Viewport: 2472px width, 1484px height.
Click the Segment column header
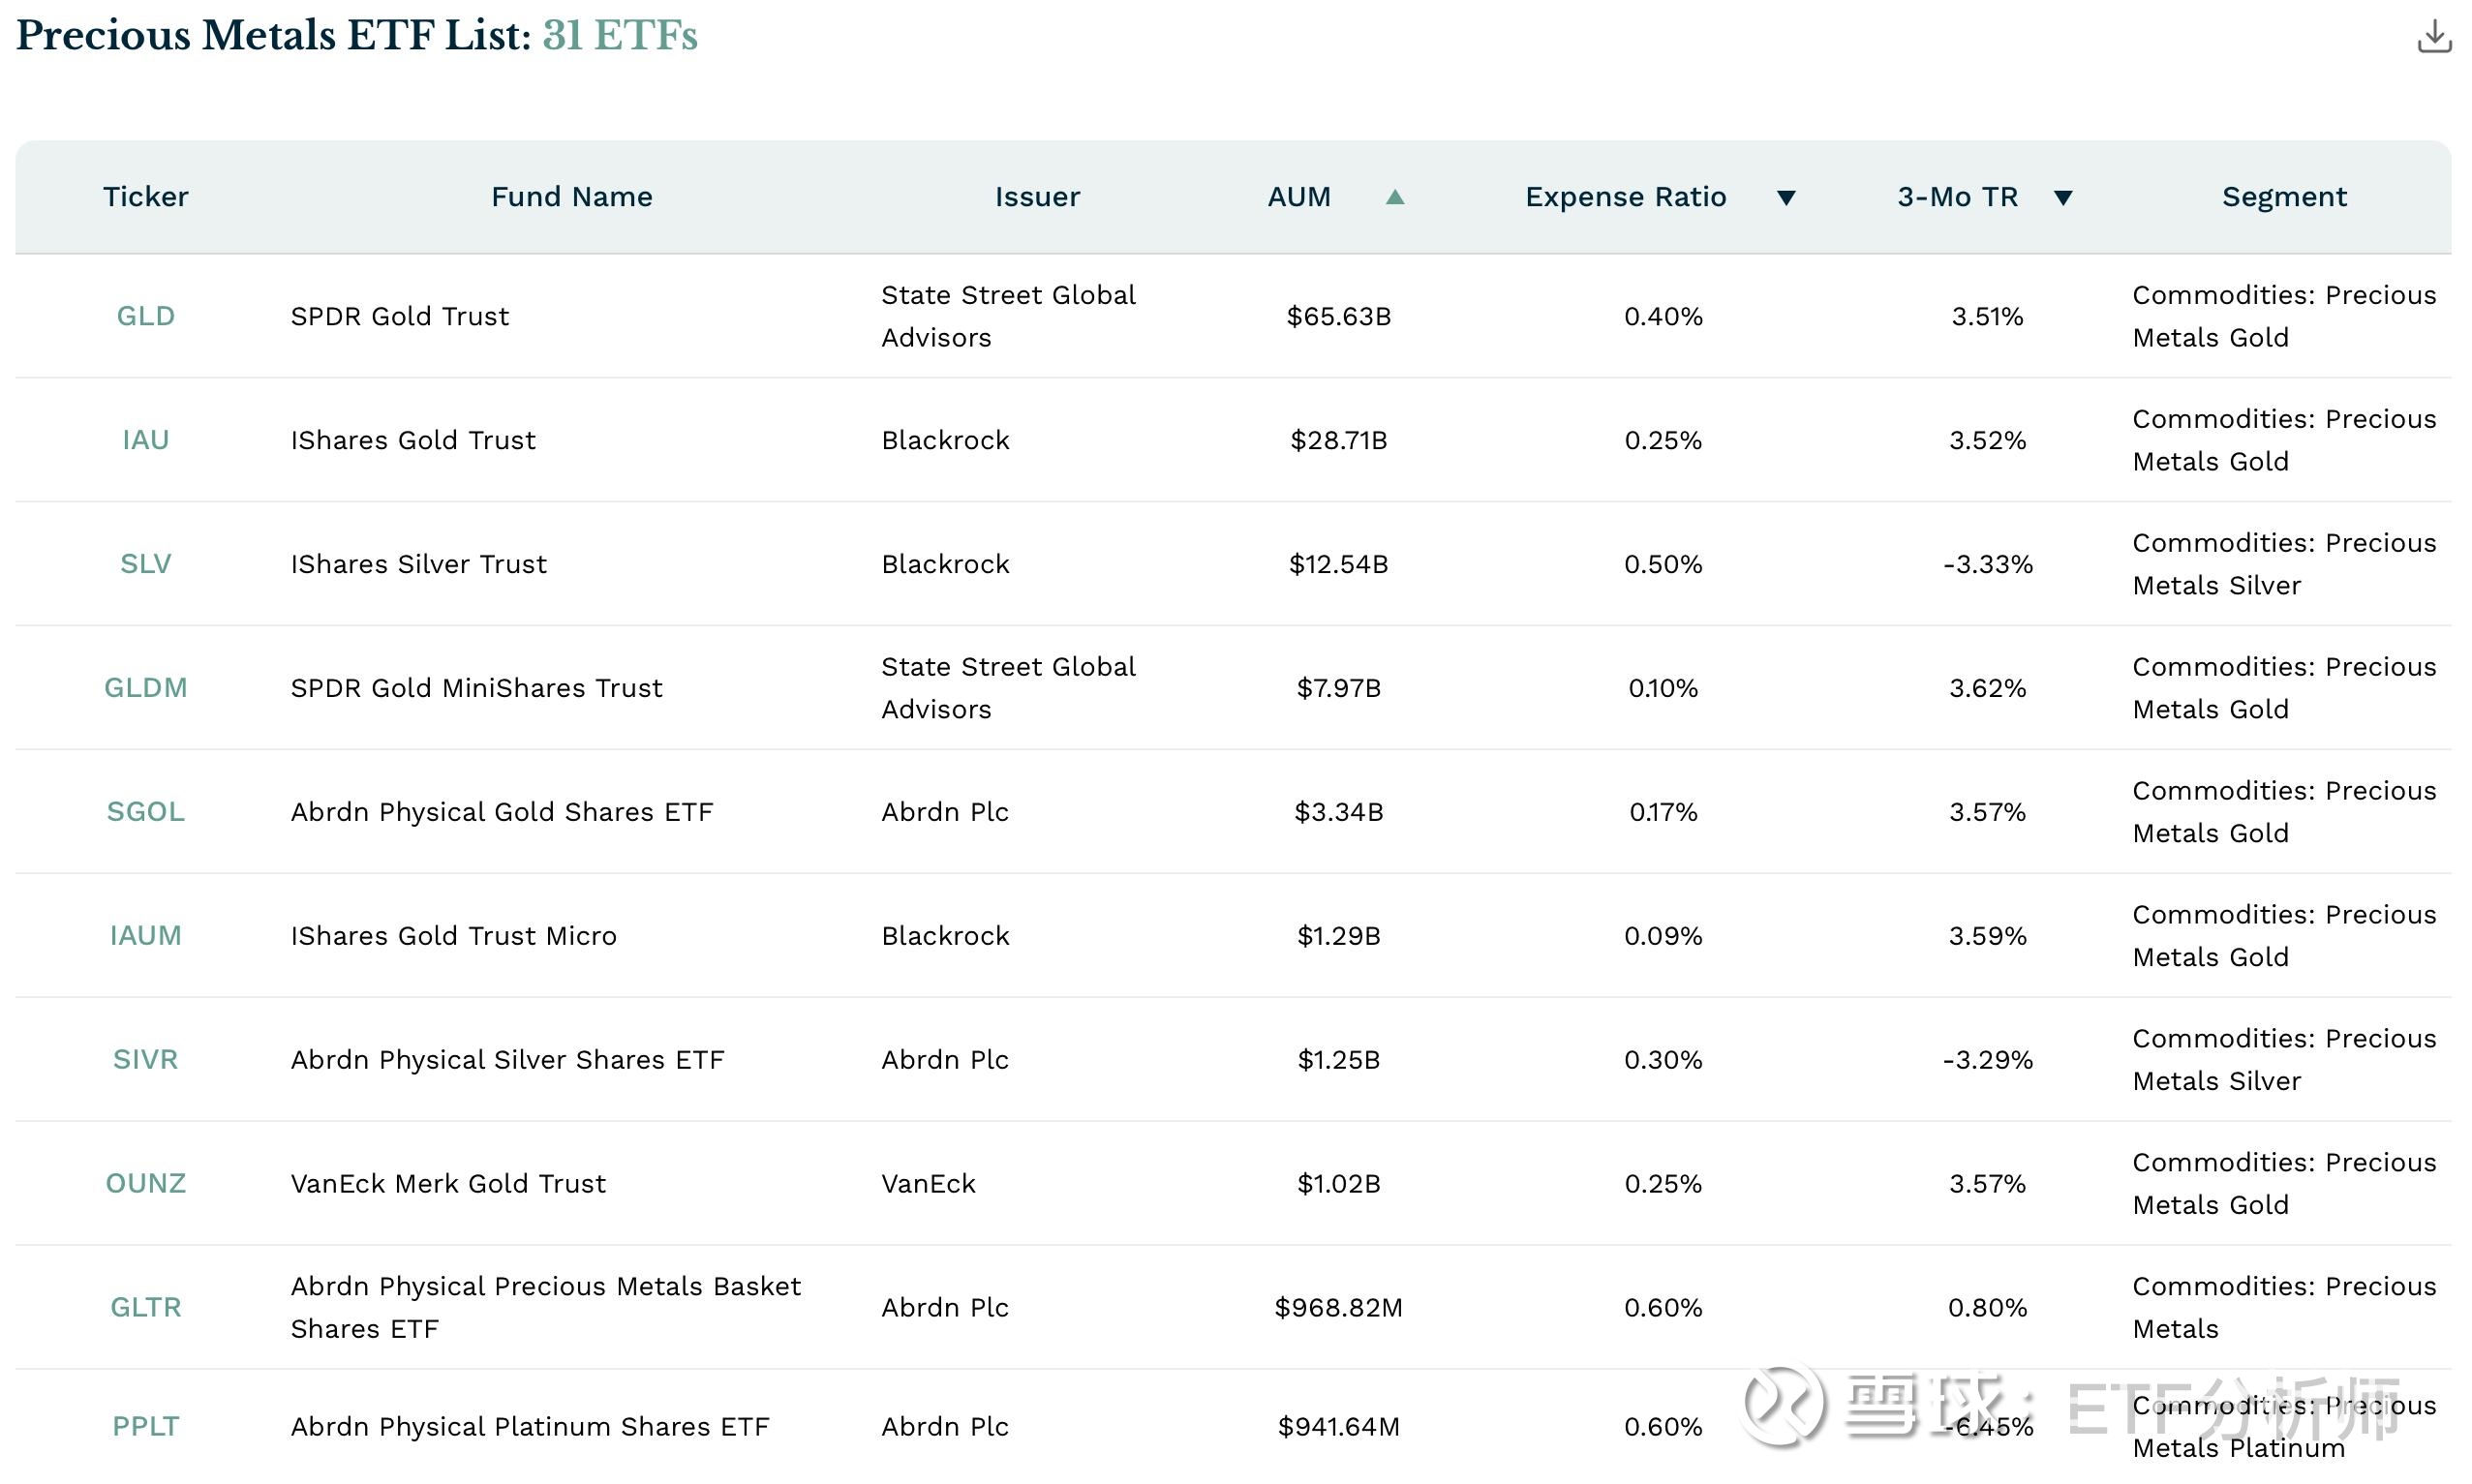pyautogui.click(x=2283, y=197)
